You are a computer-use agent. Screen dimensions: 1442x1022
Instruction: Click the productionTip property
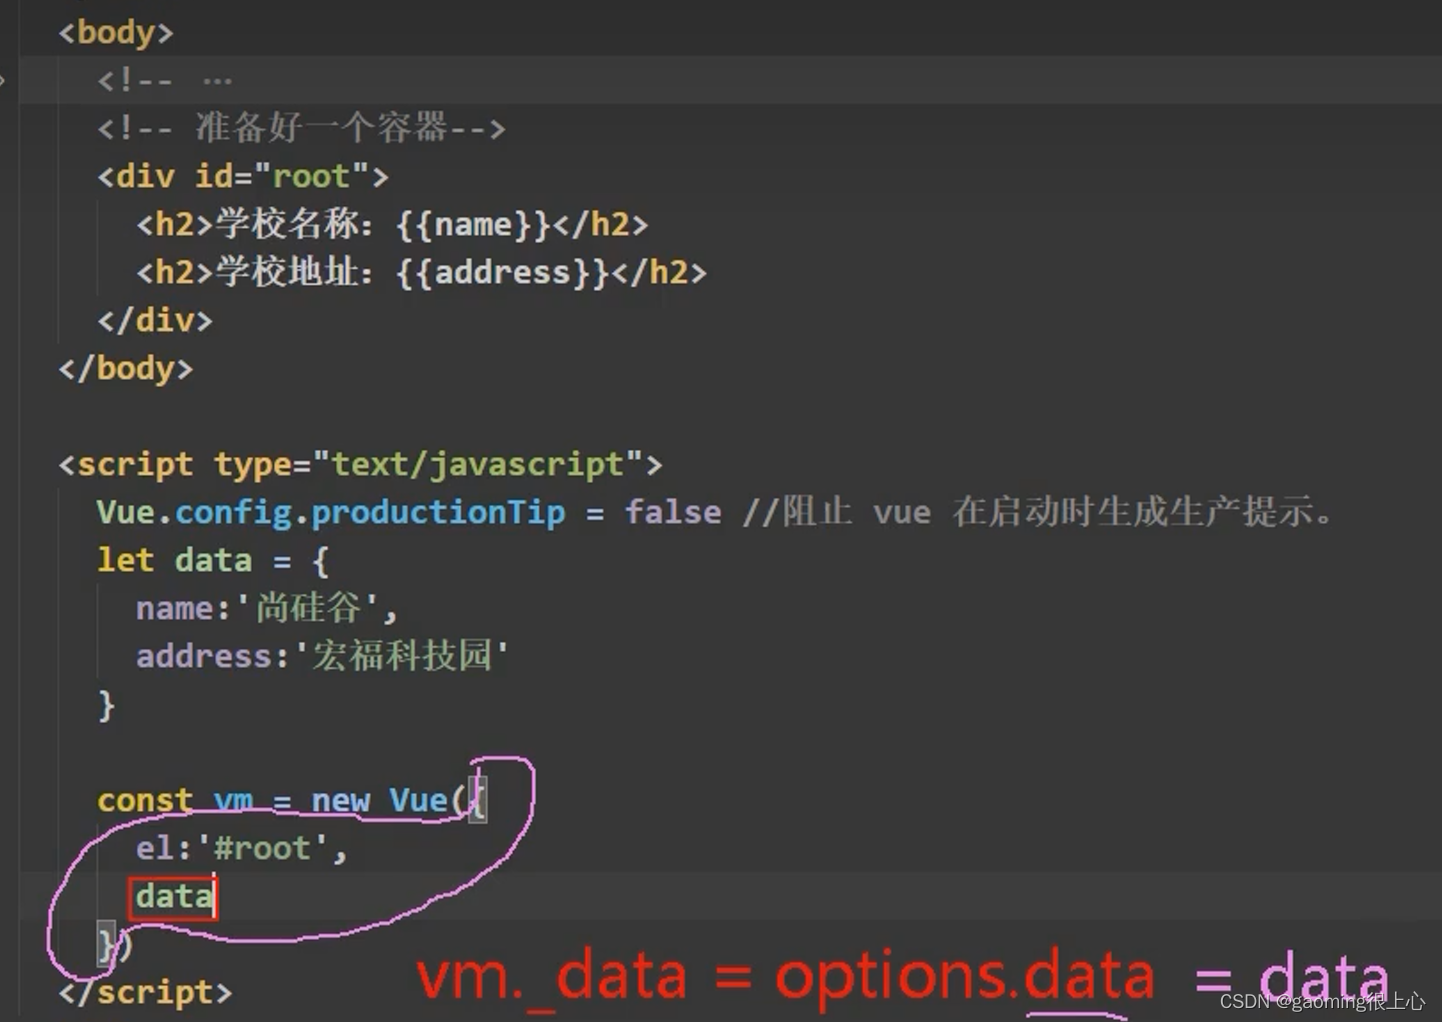pos(438,513)
